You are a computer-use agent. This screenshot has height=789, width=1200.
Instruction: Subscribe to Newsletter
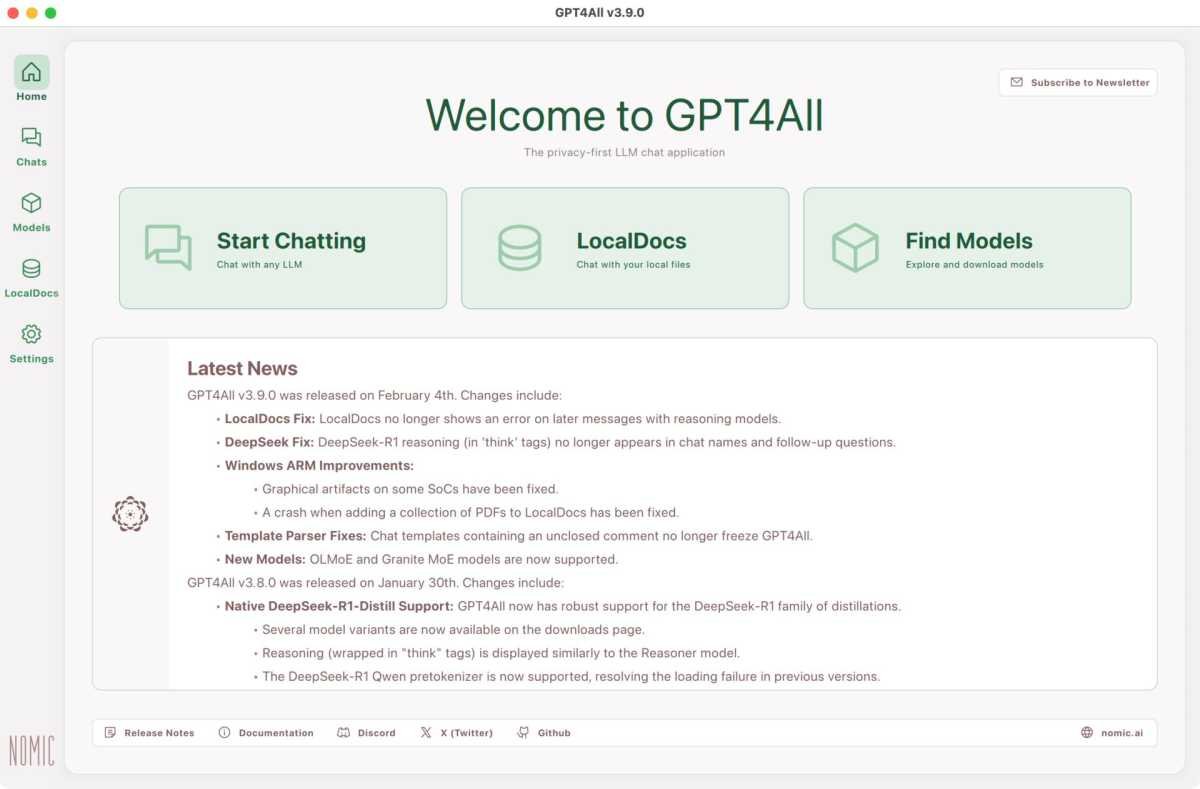coord(1078,82)
